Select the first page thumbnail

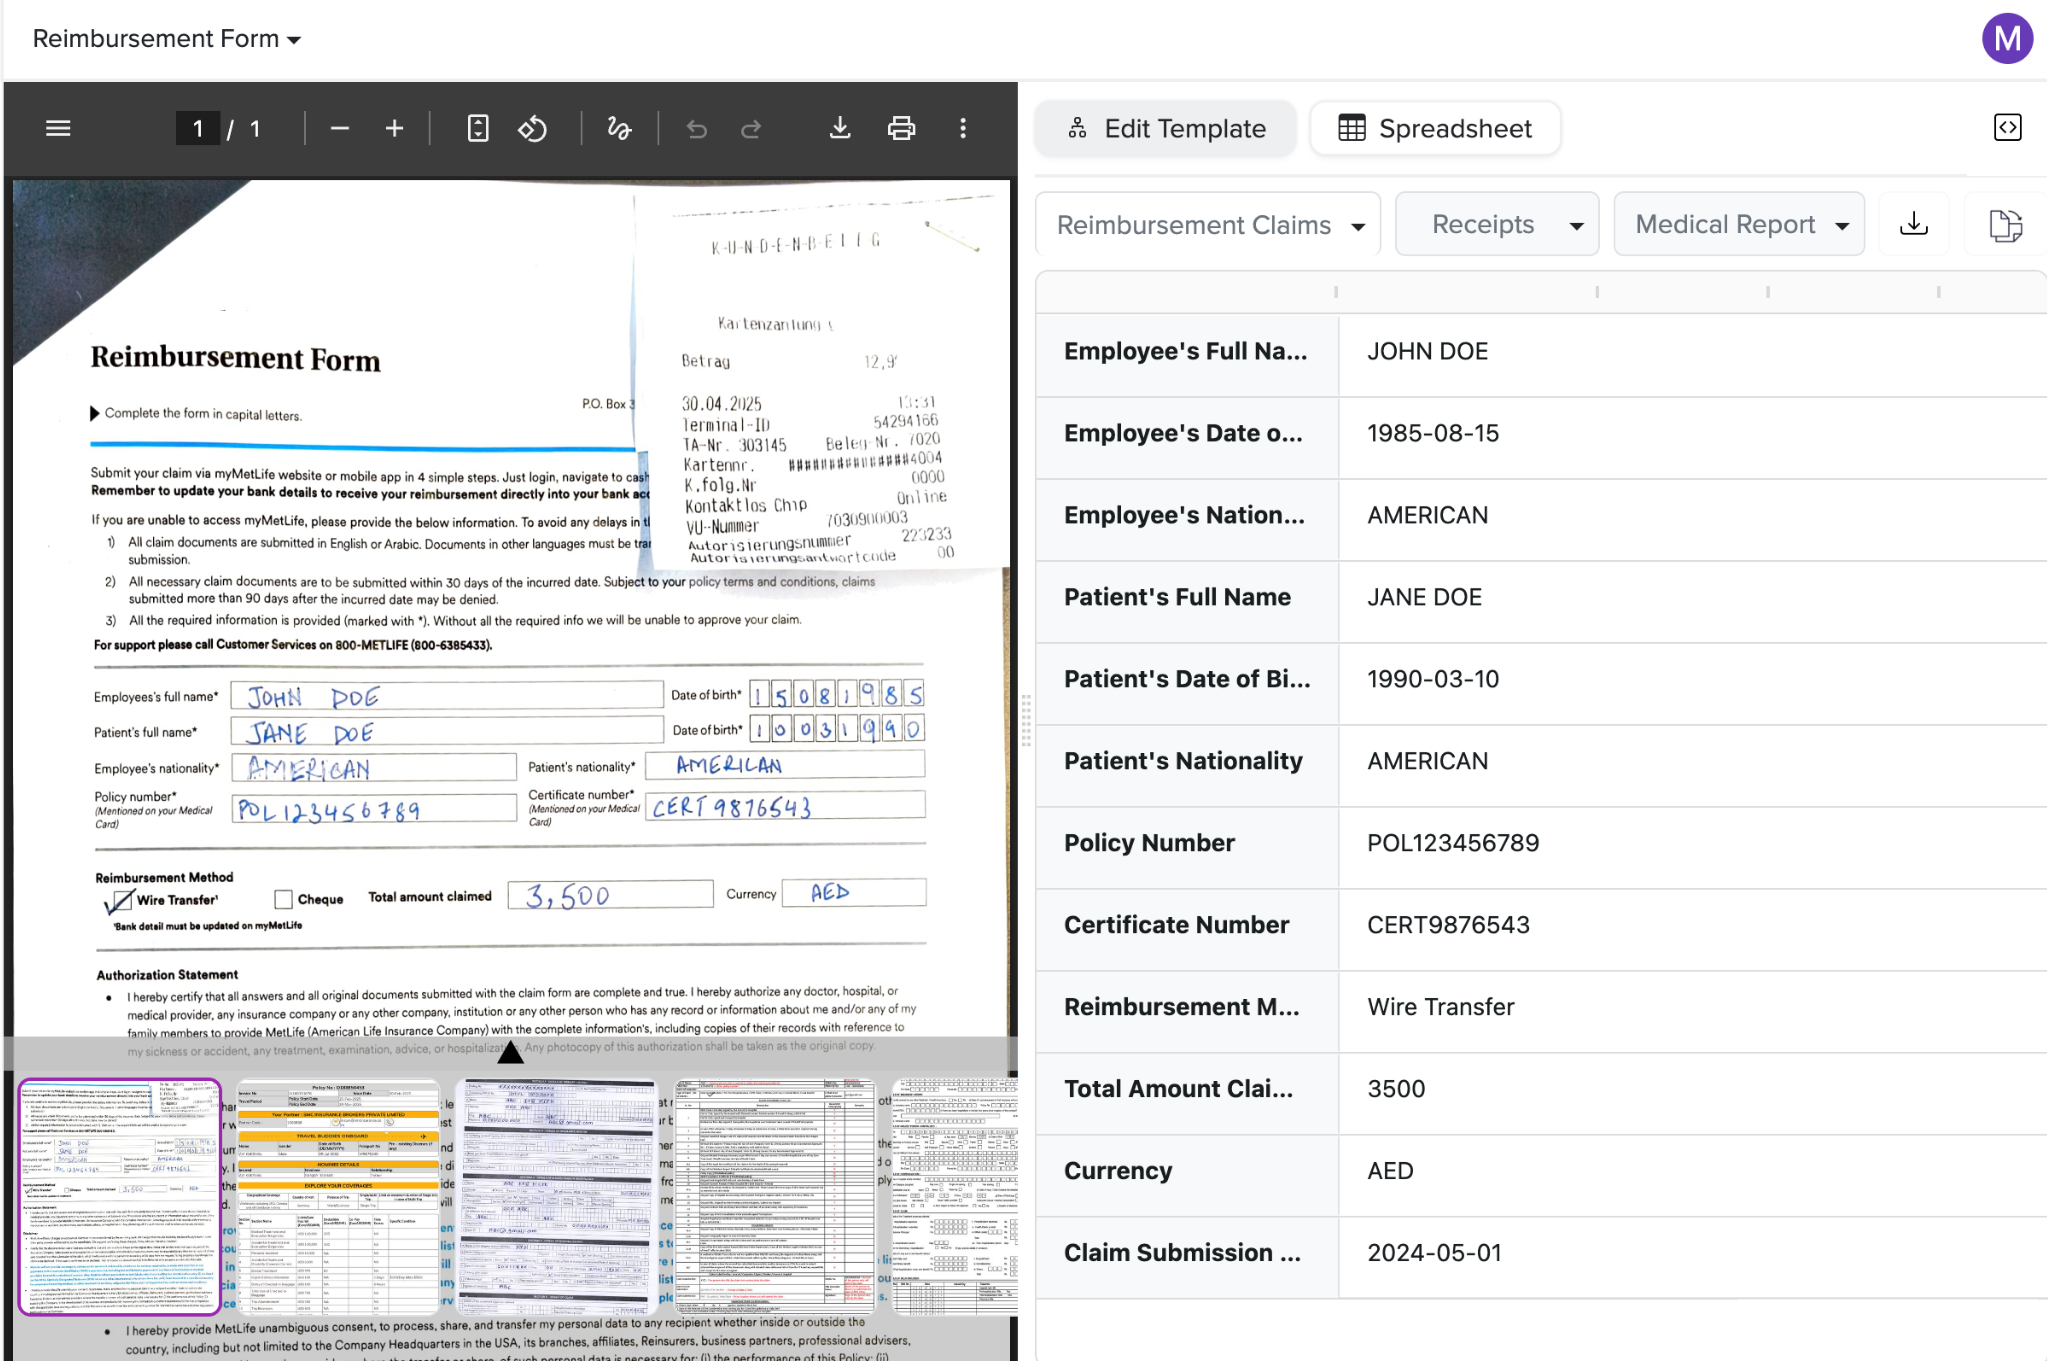pos(120,1196)
